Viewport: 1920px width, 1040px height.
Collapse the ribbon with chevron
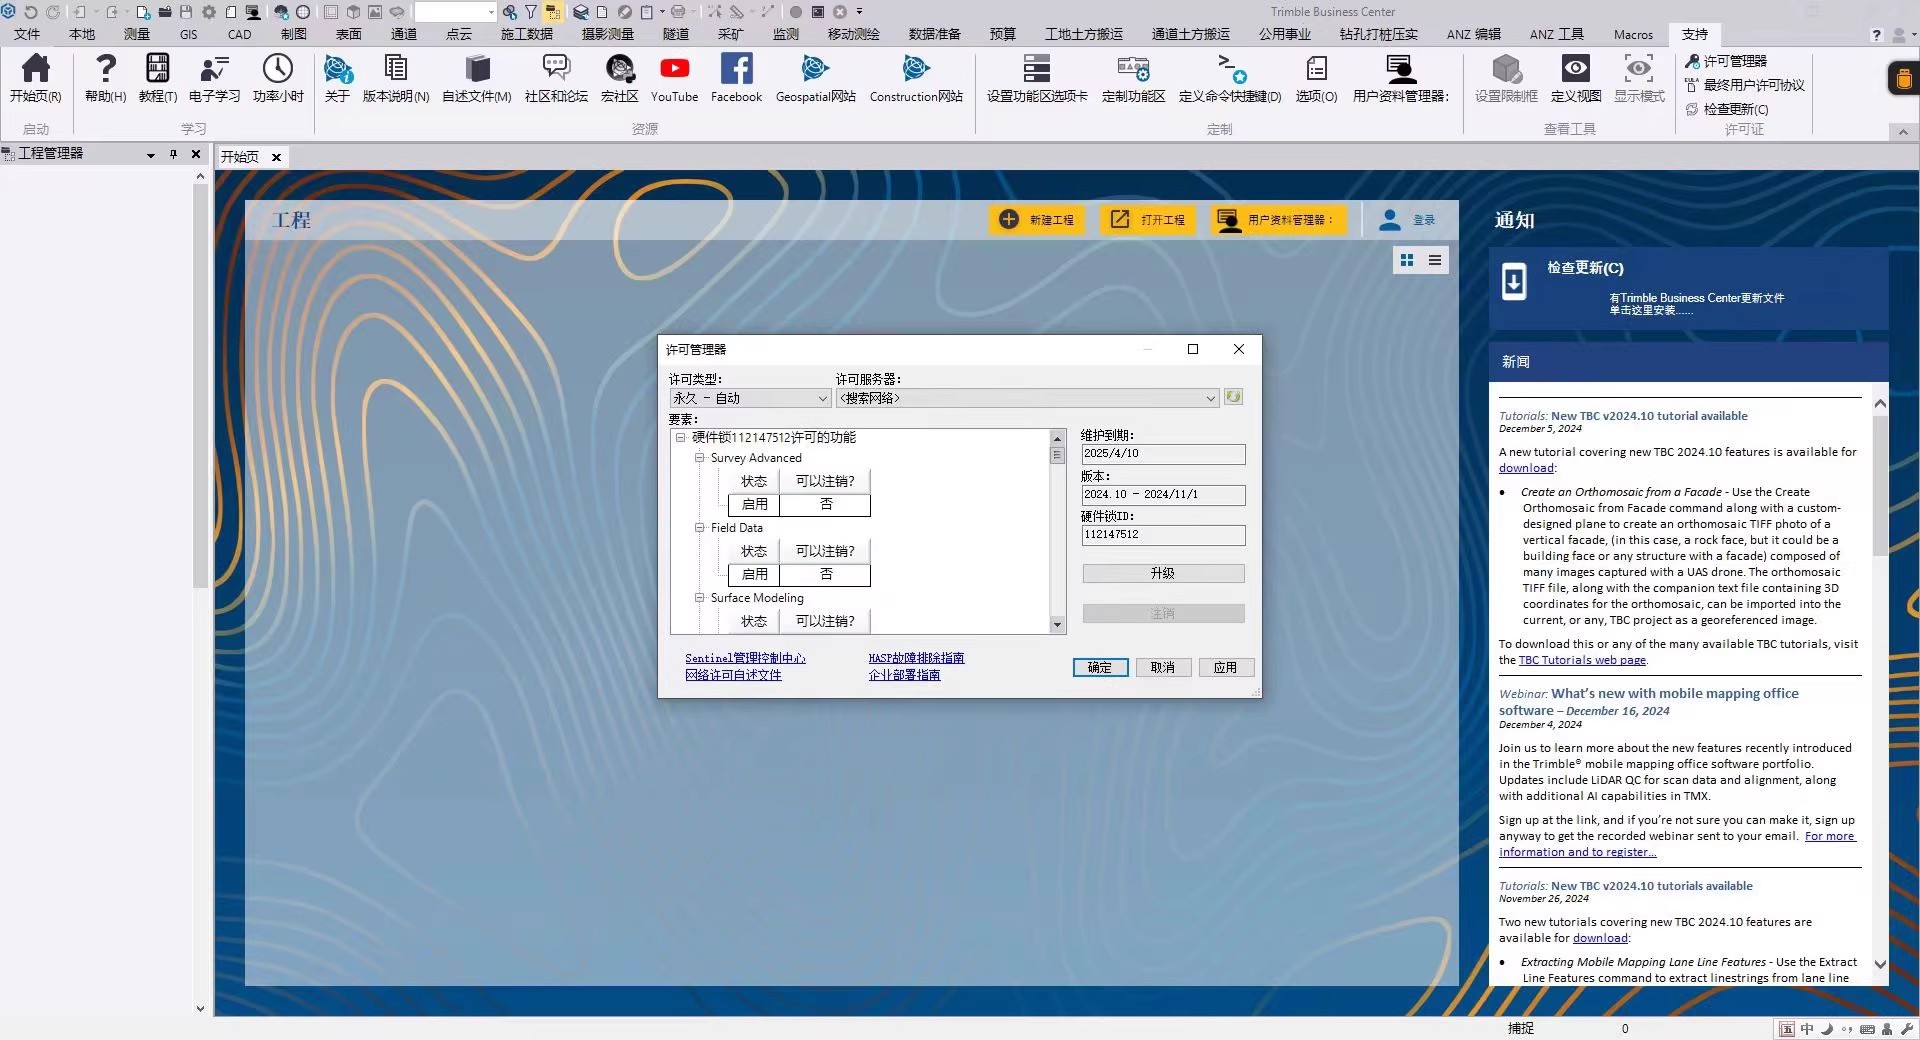[x=1902, y=131]
